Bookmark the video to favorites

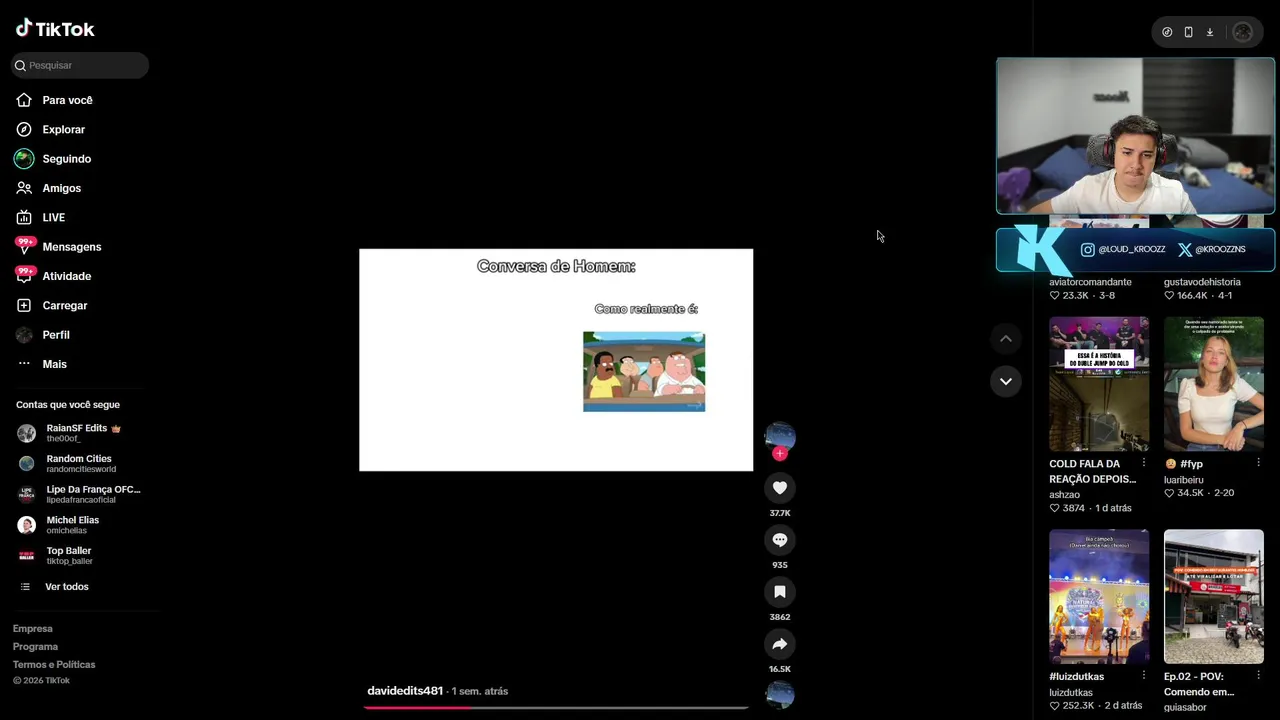pos(780,592)
